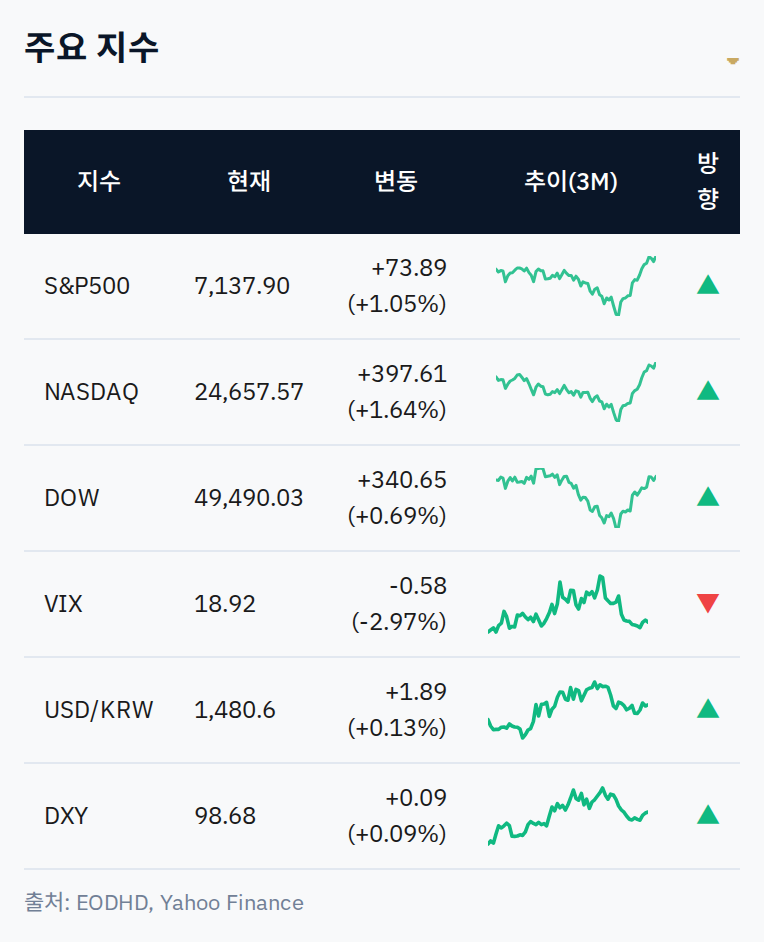The width and height of the screenshot is (764, 942).
Task: Click the USD/KRW index name
Action: [x=99, y=710]
